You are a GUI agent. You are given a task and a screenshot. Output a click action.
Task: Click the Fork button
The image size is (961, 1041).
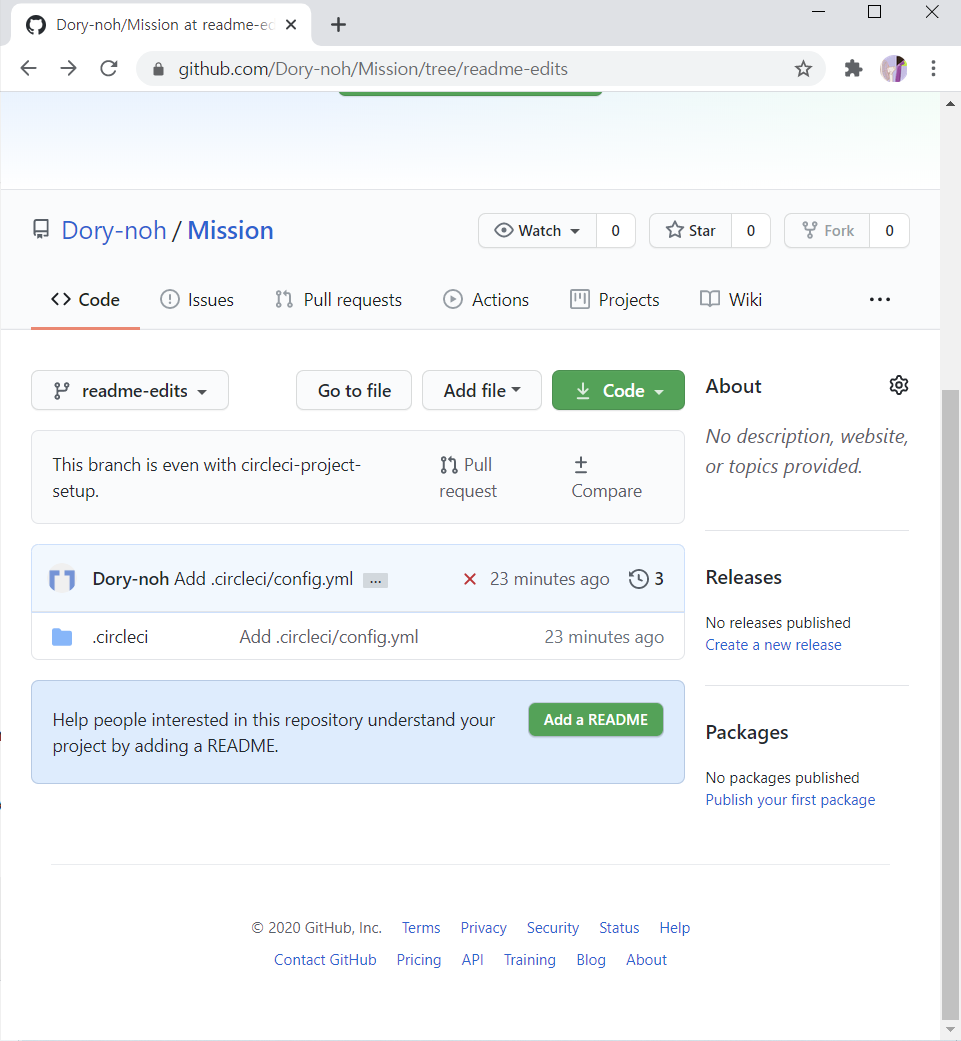(x=828, y=230)
